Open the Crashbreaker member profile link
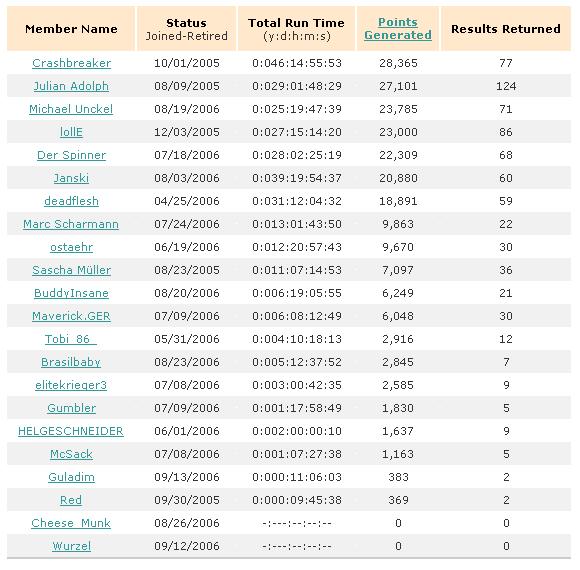This screenshot has width=580, height=570. [71, 63]
